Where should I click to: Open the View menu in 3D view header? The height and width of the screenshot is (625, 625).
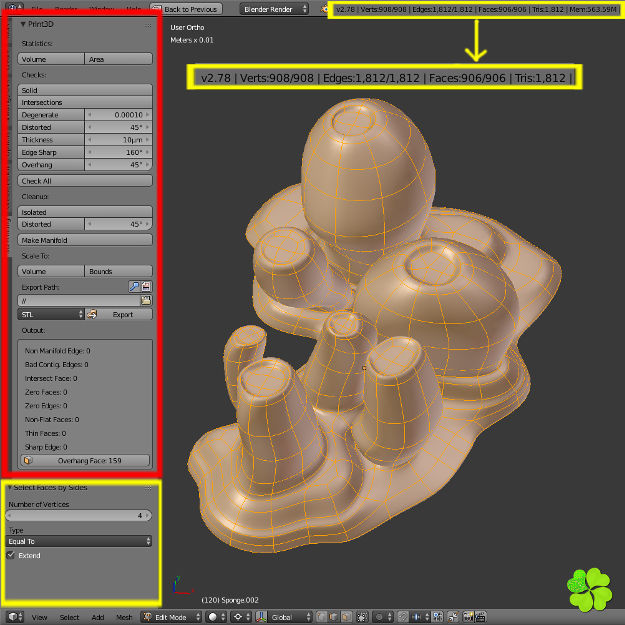tap(39, 617)
